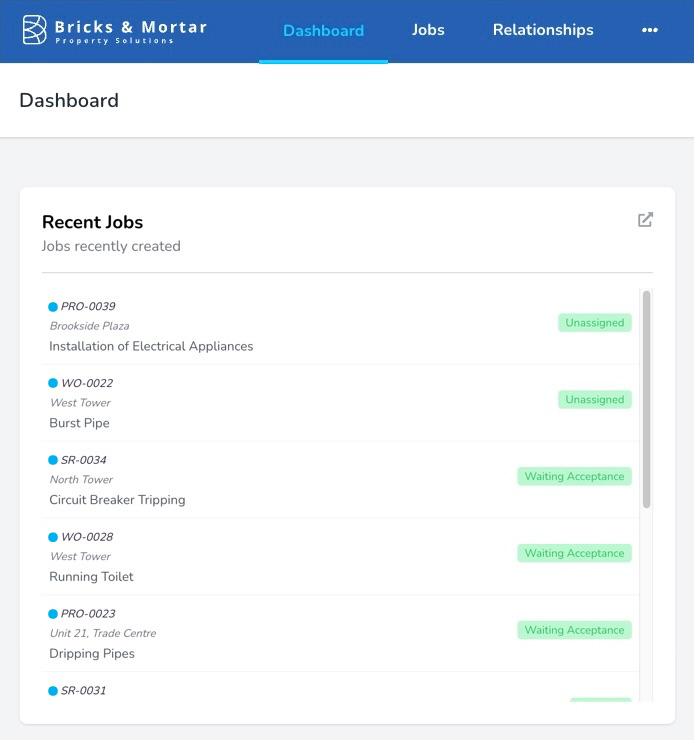Select Installation of Electrical Appliances job title
The width and height of the screenshot is (694, 740).
(151, 346)
